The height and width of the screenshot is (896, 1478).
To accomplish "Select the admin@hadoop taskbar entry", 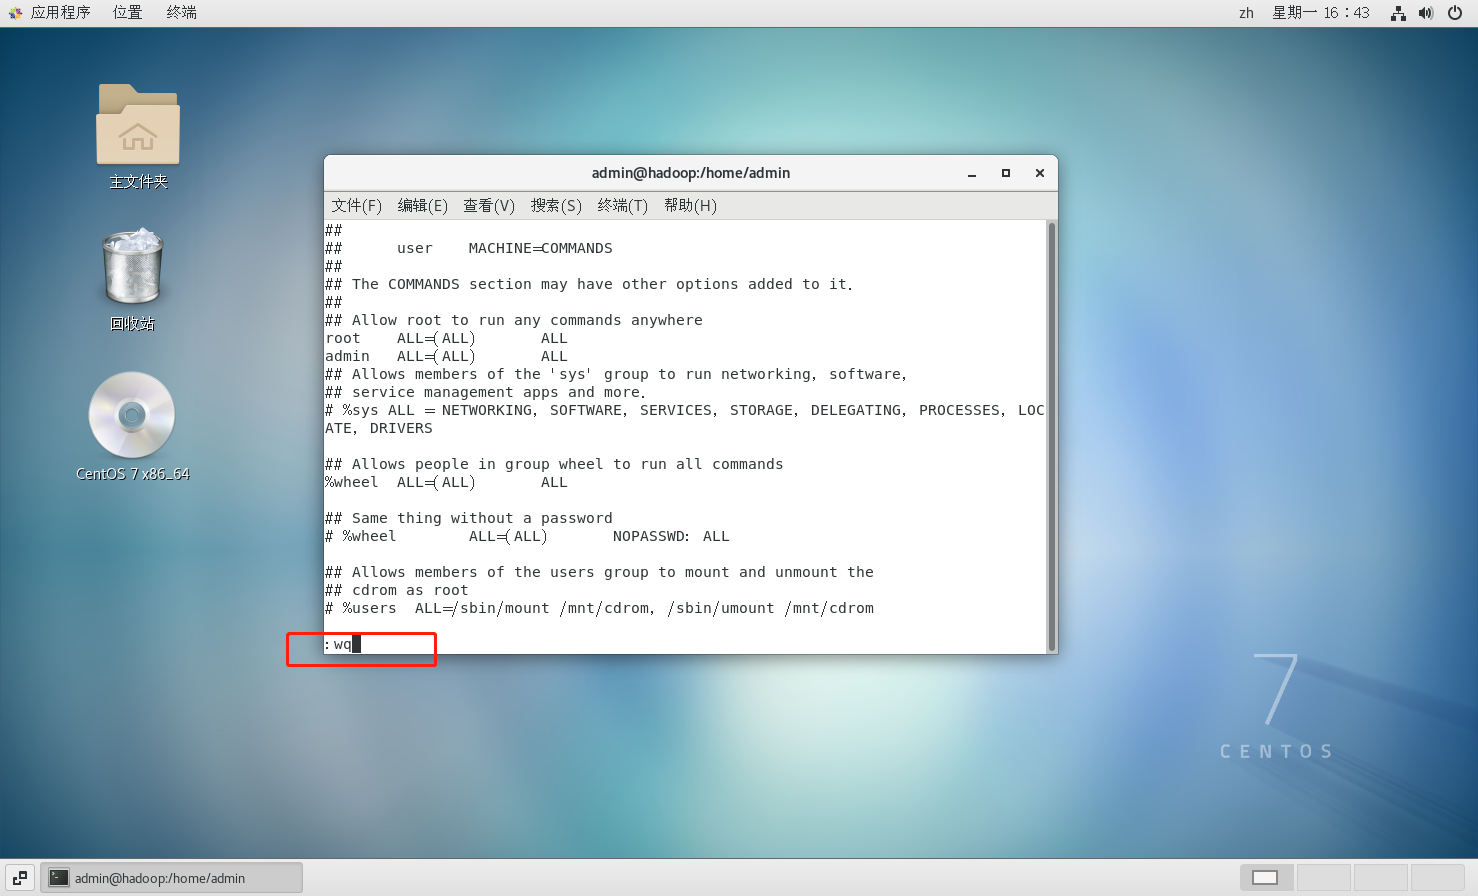I will click(170, 877).
